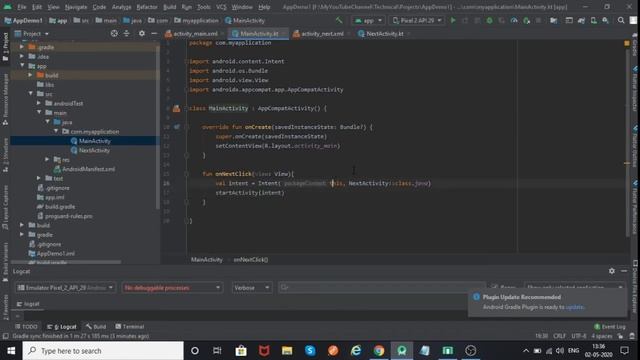Run the app with green play button
Screen dimensions: 640x360
(x=453, y=20)
